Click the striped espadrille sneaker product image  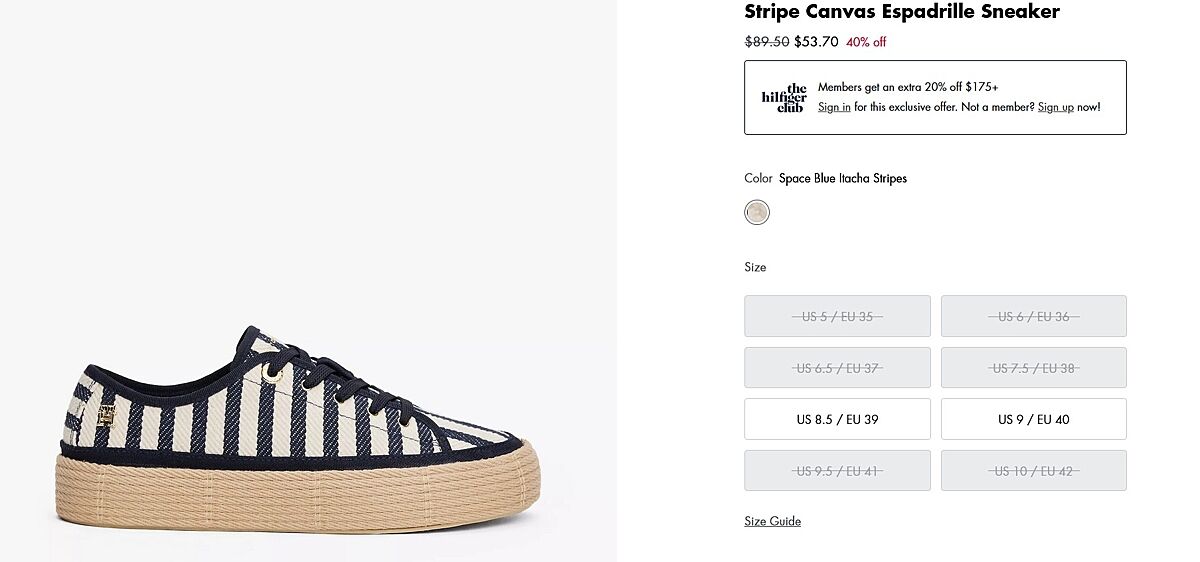point(300,430)
